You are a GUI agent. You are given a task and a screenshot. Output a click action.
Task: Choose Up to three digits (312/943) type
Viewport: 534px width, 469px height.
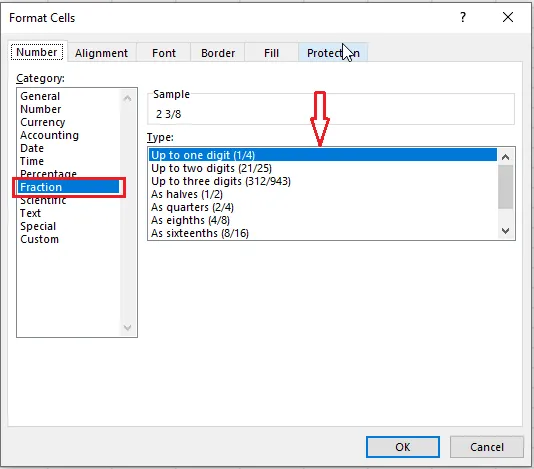click(323, 181)
